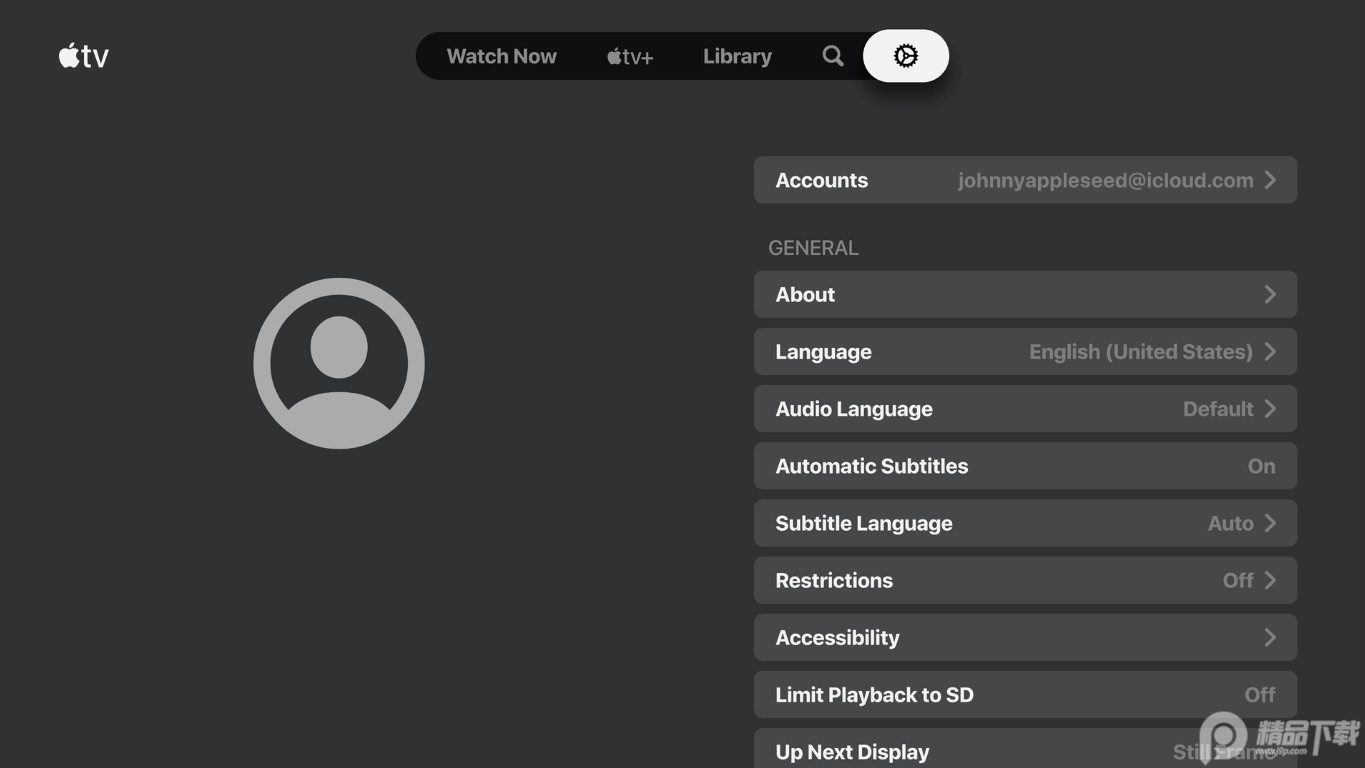Click the profile avatar placeholder image
1365x768 pixels.
point(339,362)
